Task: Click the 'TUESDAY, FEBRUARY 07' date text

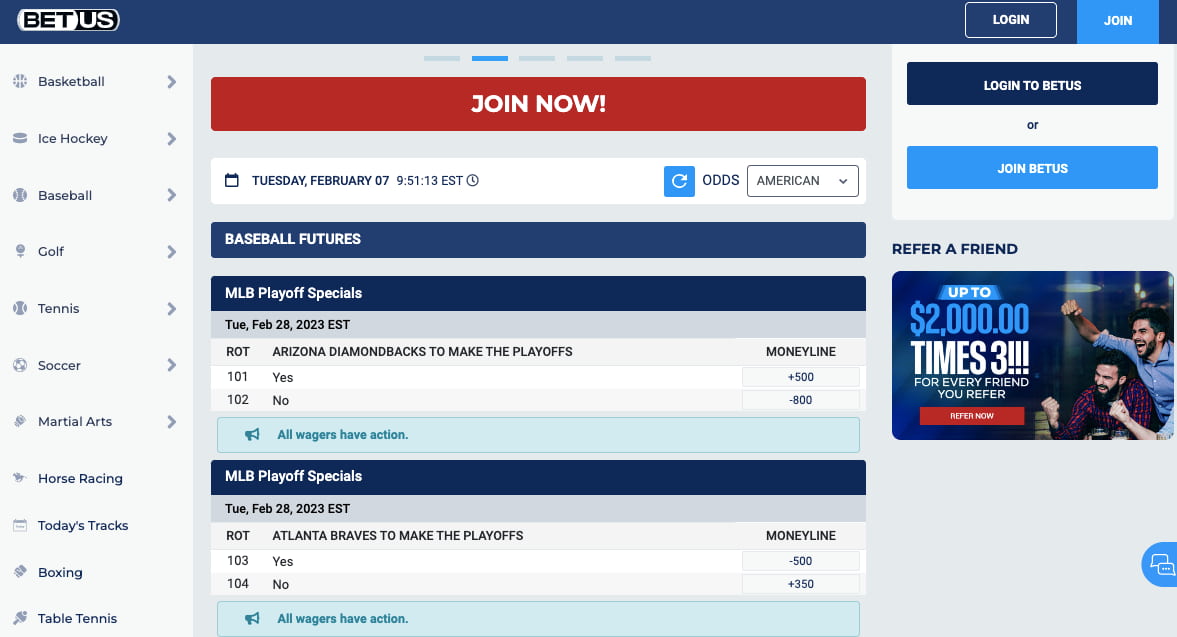Action: (x=321, y=181)
